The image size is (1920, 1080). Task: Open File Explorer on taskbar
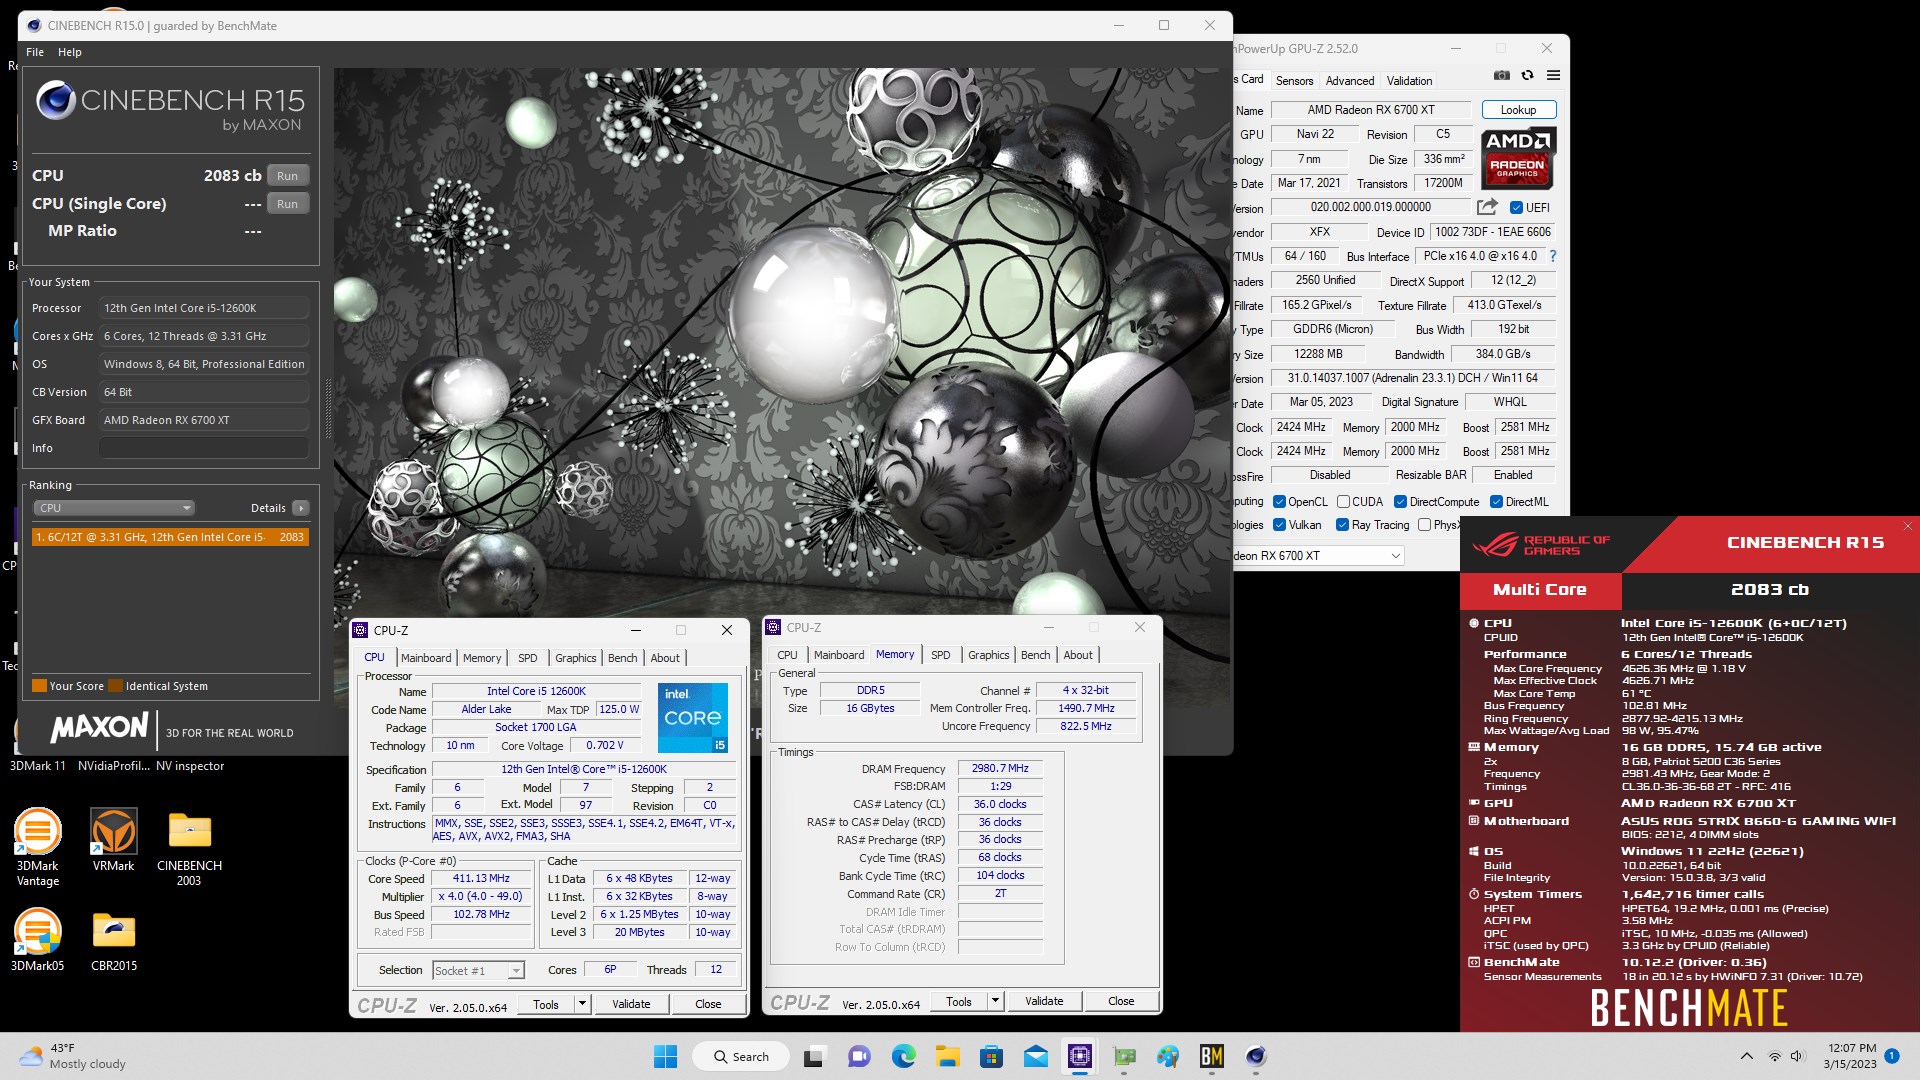coord(947,1056)
